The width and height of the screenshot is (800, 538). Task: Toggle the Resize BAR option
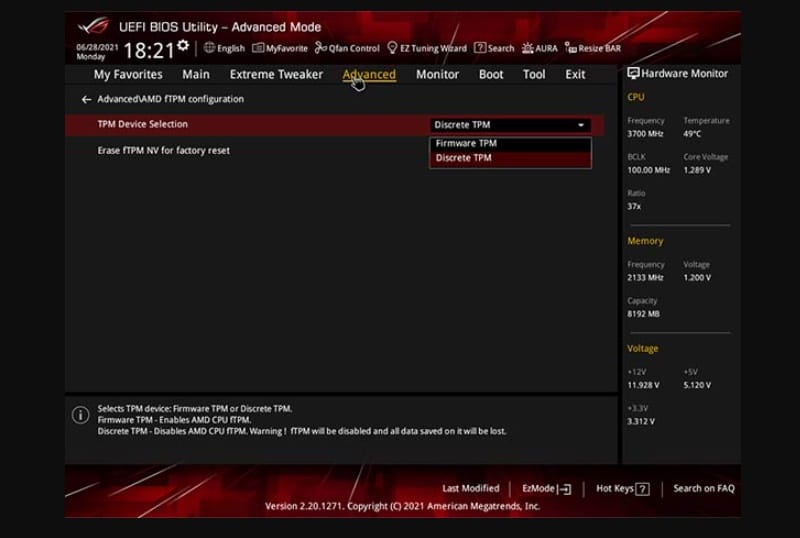click(593, 48)
